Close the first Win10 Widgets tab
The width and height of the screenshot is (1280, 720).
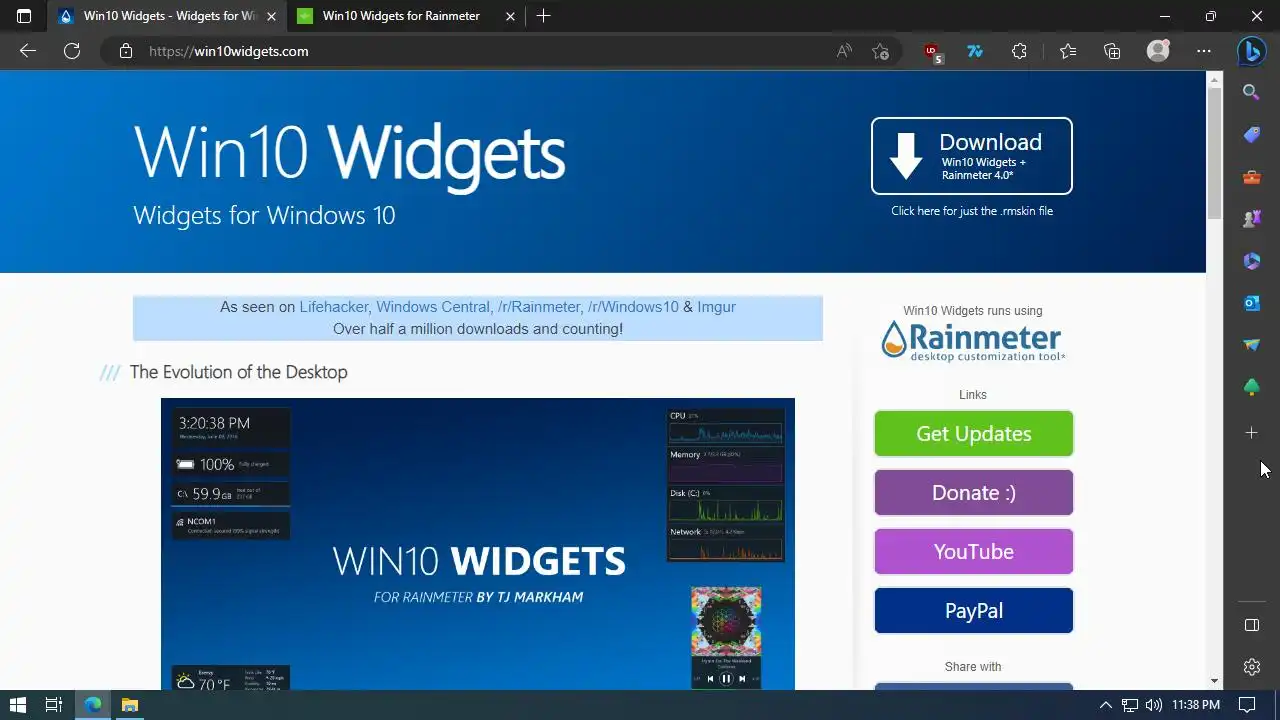coord(272,16)
